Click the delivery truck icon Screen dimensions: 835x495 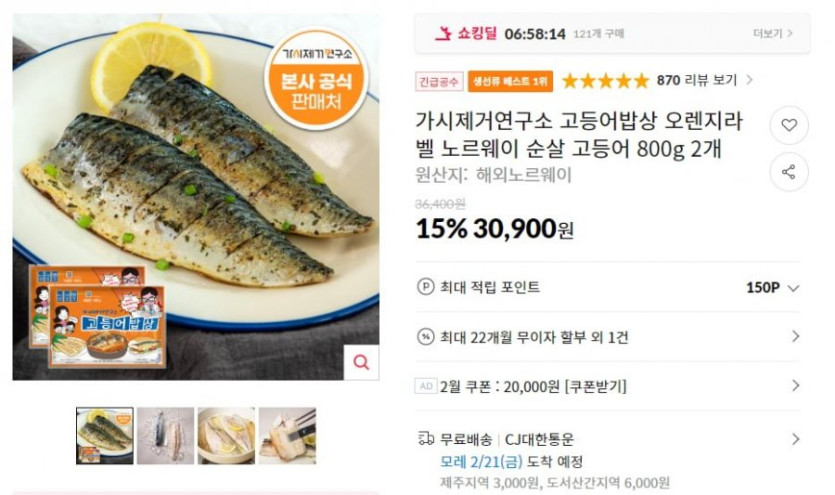click(425, 439)
